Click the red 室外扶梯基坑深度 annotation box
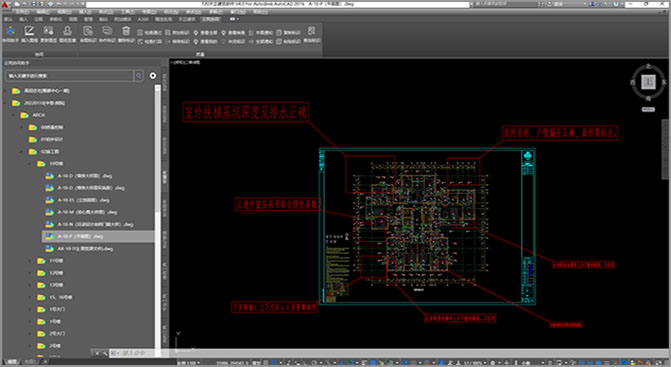 (246, 112)
